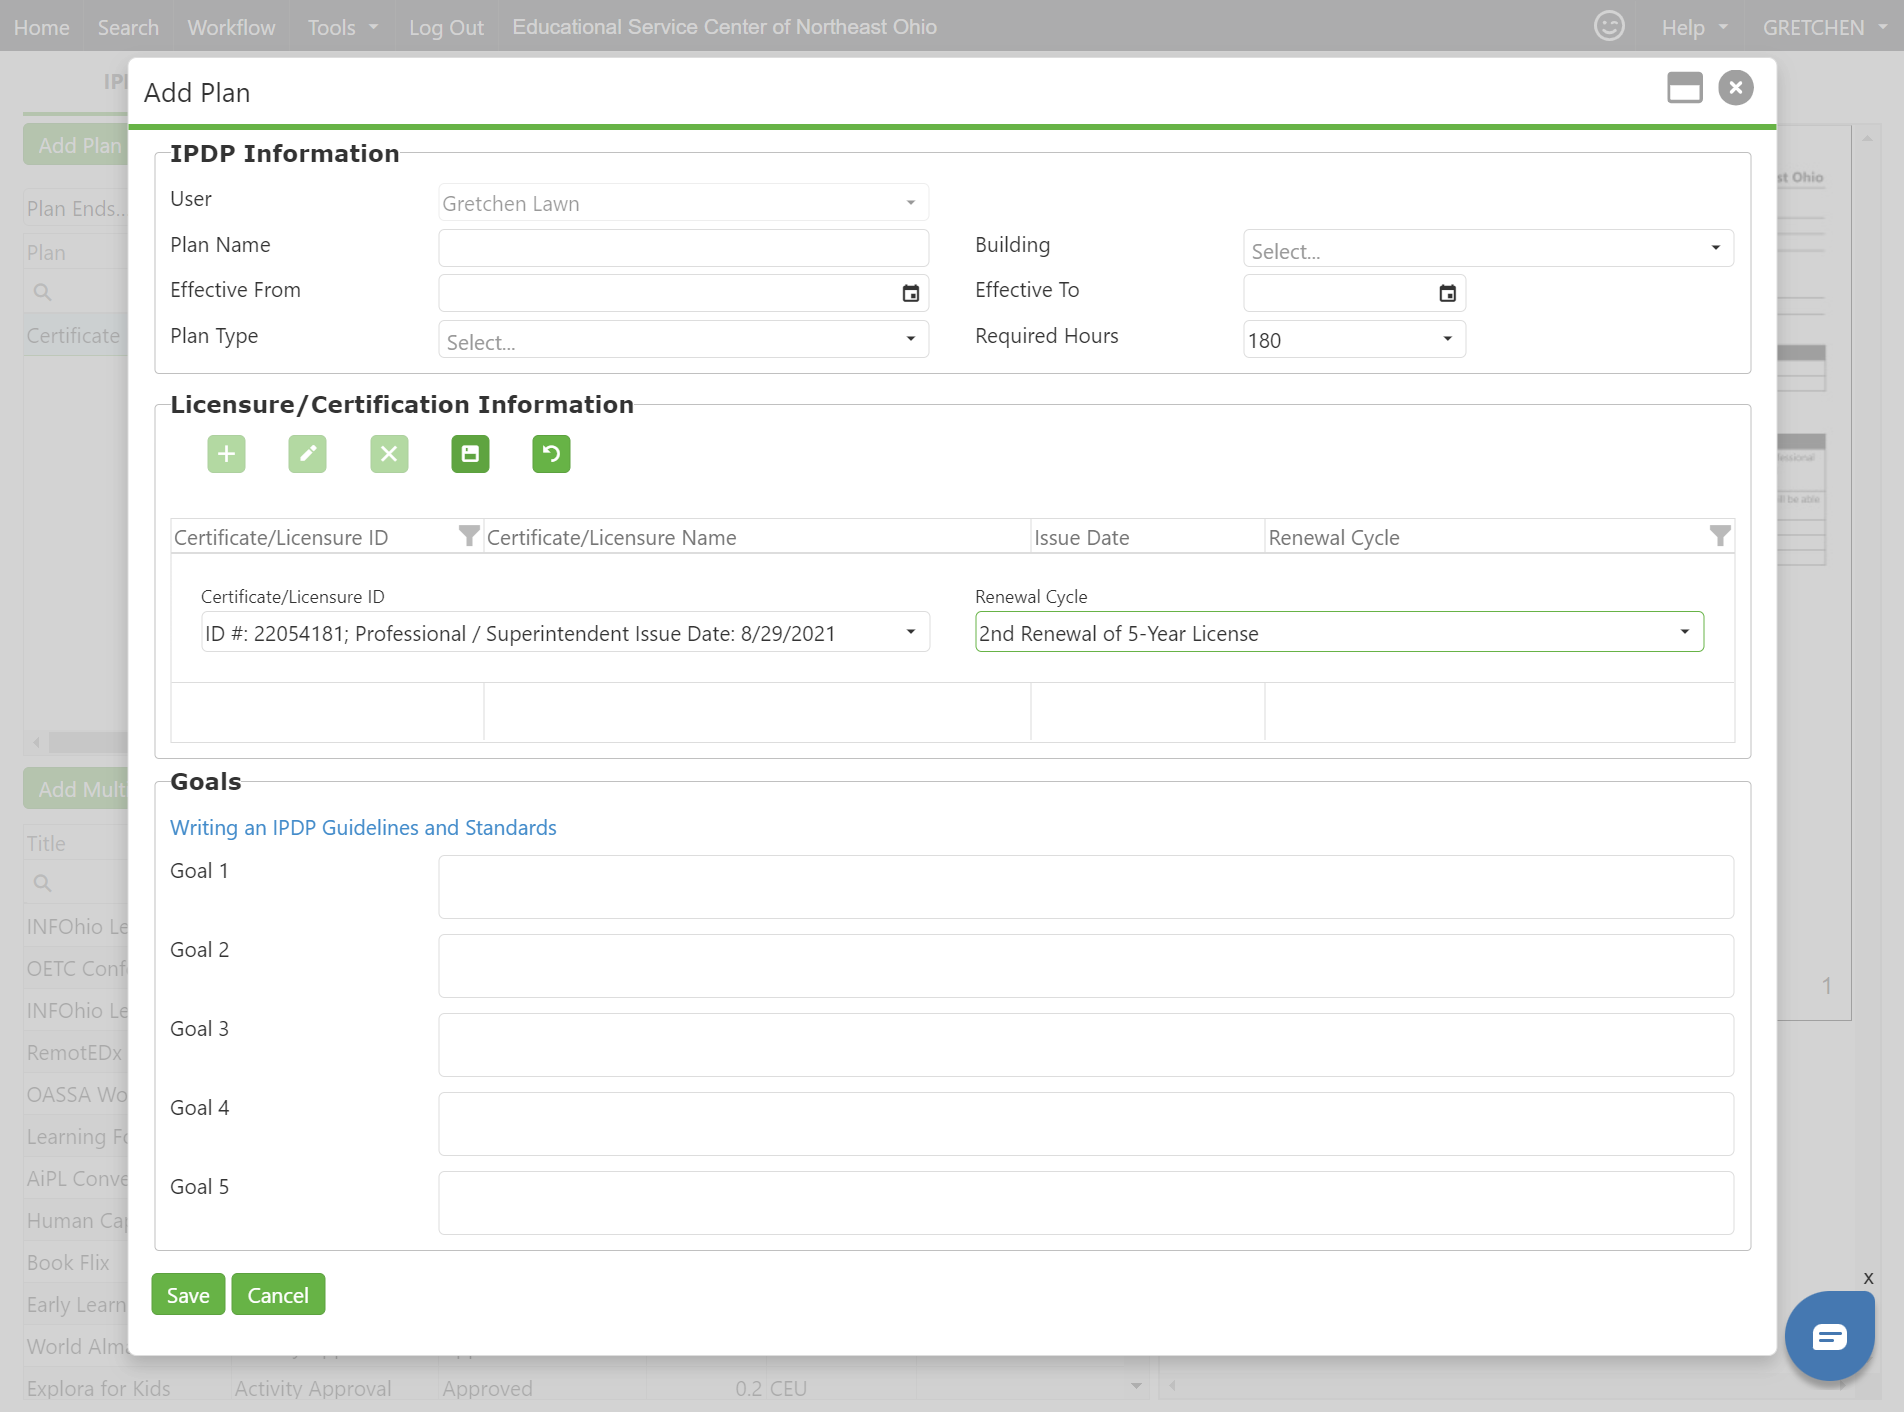Open Writing an IPDP Guidelines and Standards link

coord(363,827)
